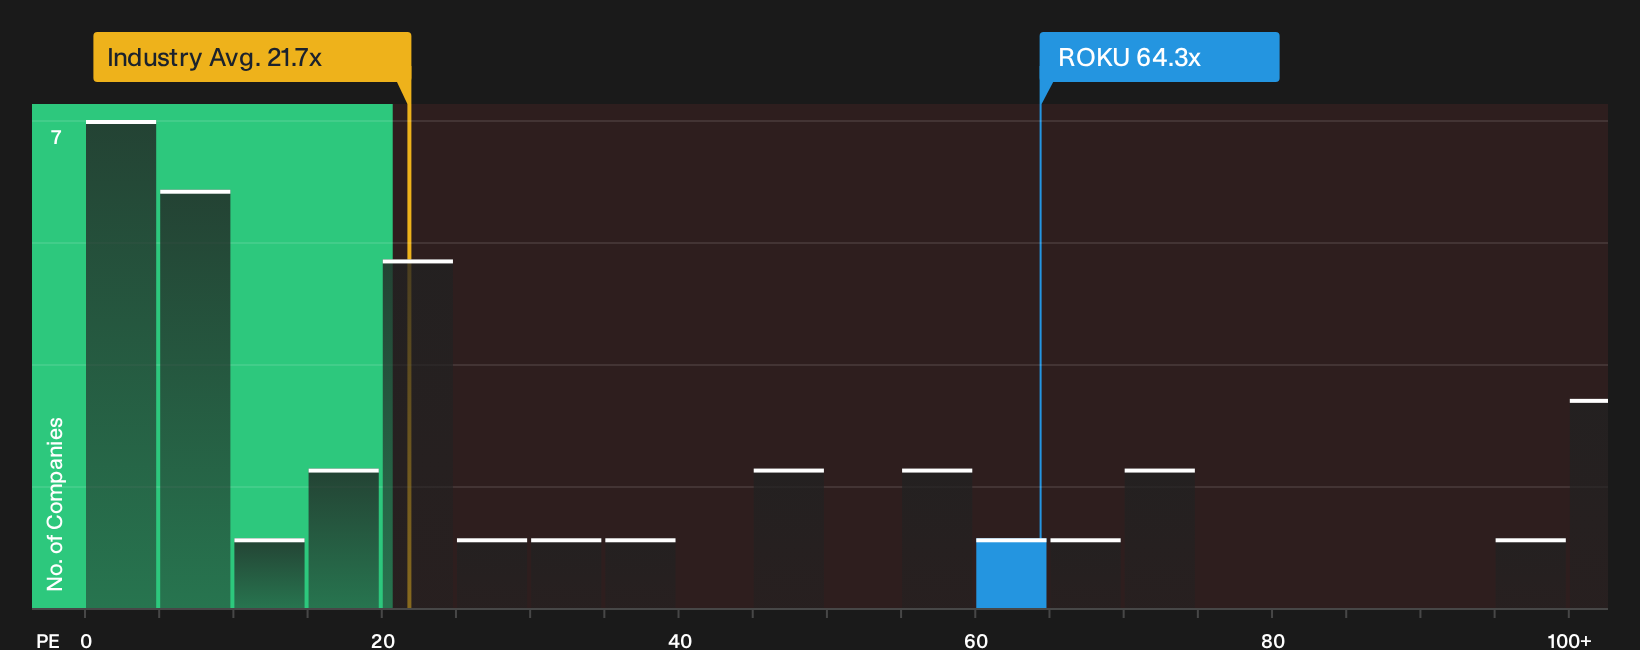The width and height of the screenshot is (1640, 650).
Task: Click the x-axis tick label 60
Action: coord(976,641)
